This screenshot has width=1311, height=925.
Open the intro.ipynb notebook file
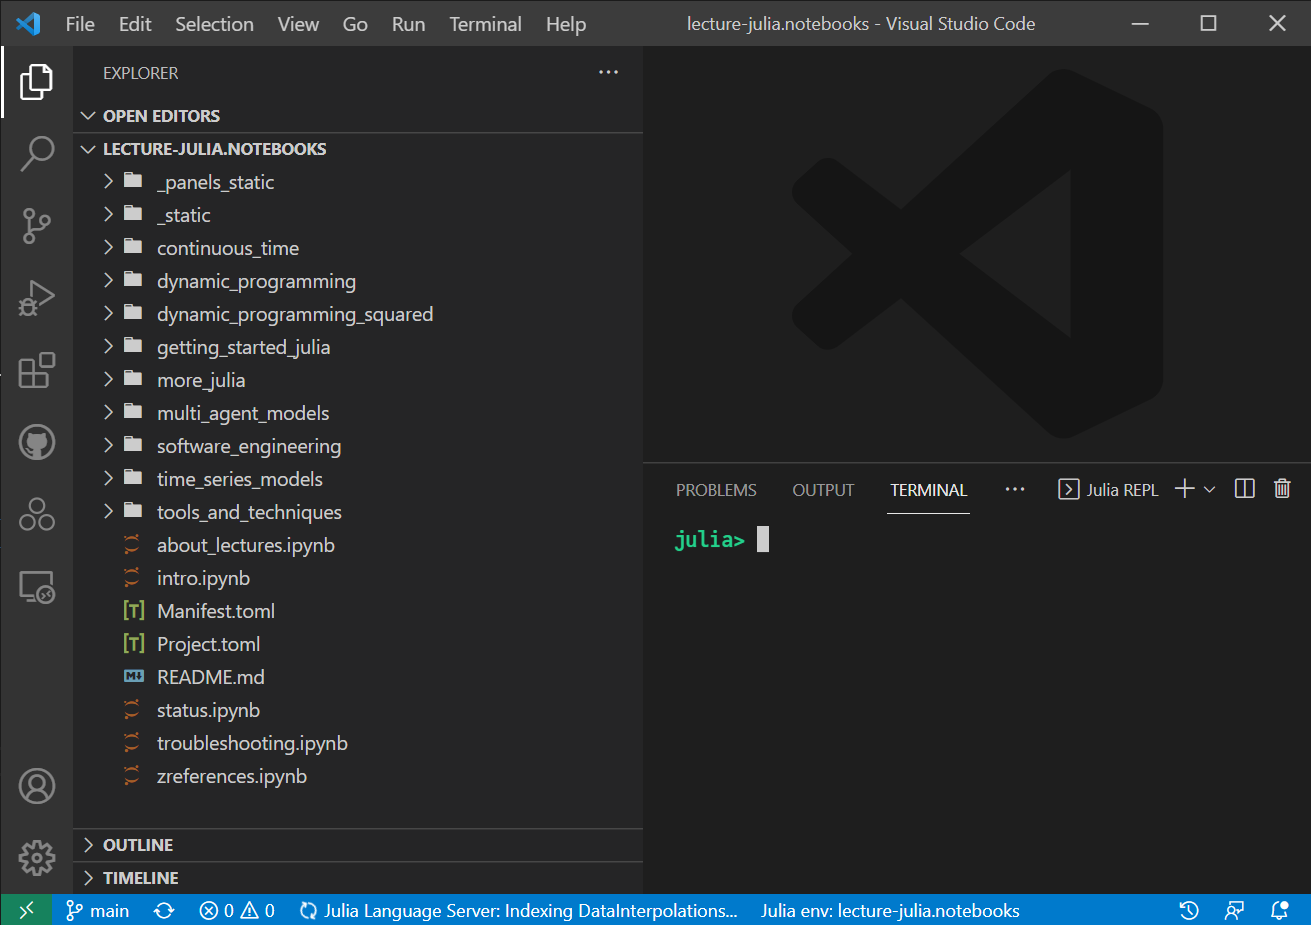[203, 578]
